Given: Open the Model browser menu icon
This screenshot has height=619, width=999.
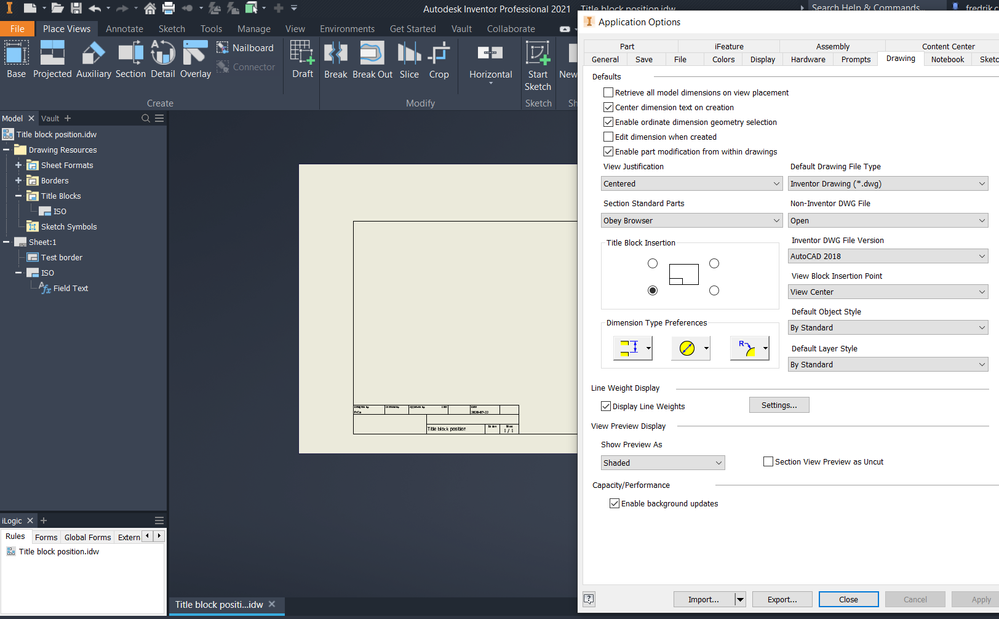Looking at the screenshot, I should (x=159, y=118).
